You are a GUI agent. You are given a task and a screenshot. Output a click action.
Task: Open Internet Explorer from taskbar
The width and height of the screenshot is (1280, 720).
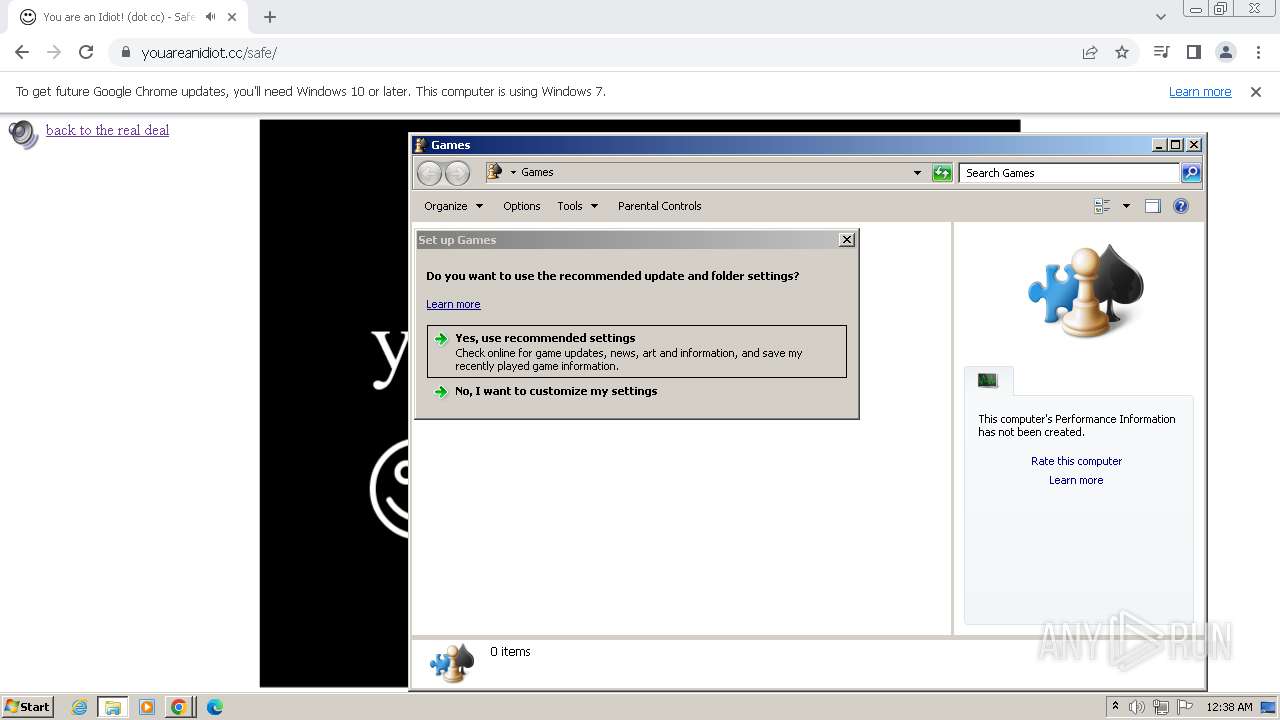click(x=79, y=707)
